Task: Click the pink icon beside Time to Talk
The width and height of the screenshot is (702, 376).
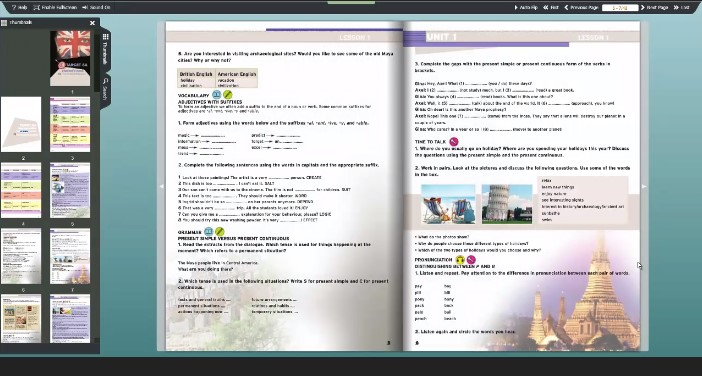Action: (454, 142)
